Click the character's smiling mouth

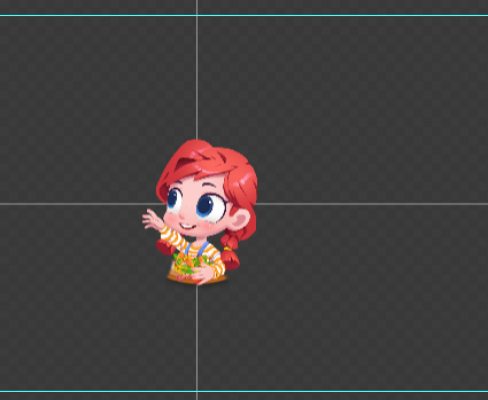click(x=187, y=227)
